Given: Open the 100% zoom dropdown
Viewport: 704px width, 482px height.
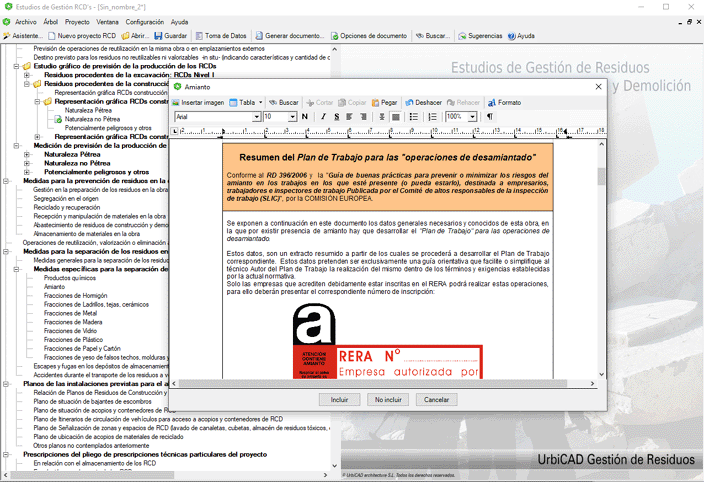Looking at the screenshot, I should 472,117.
